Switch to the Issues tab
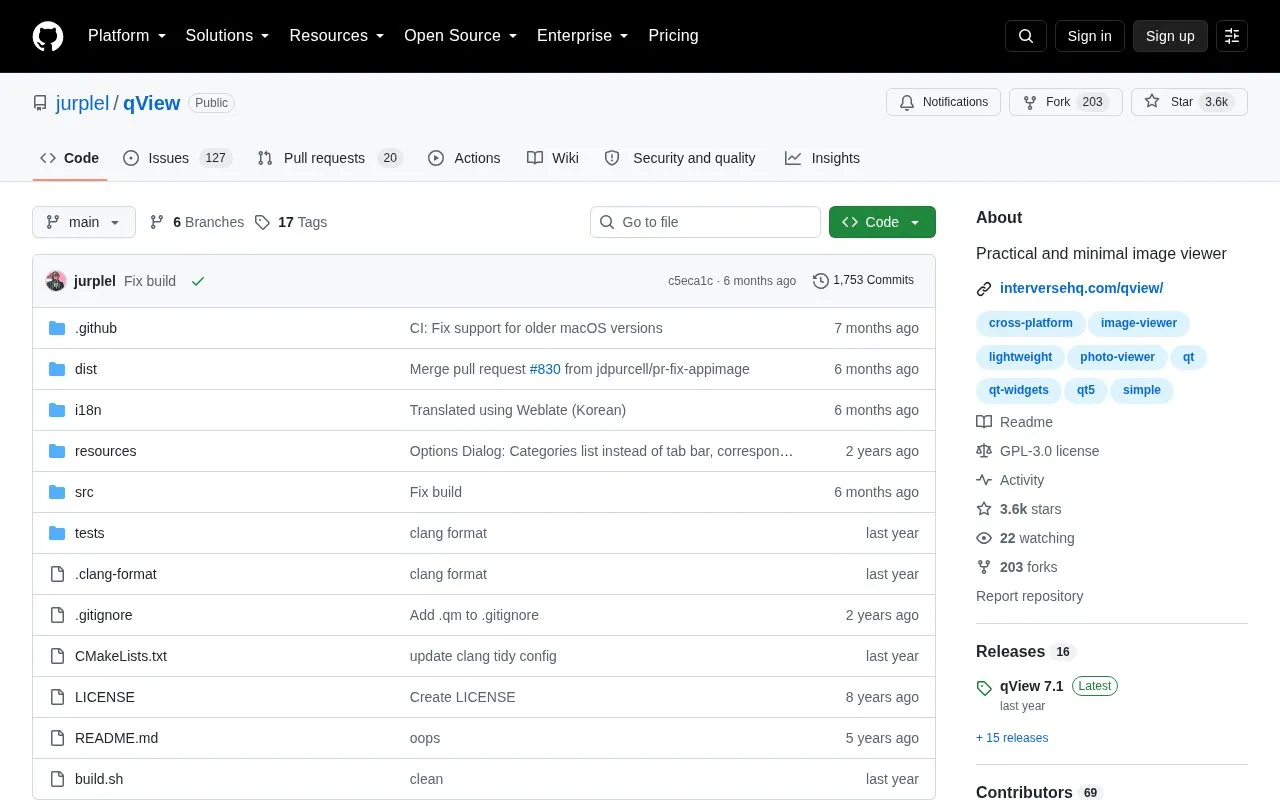 178,158
